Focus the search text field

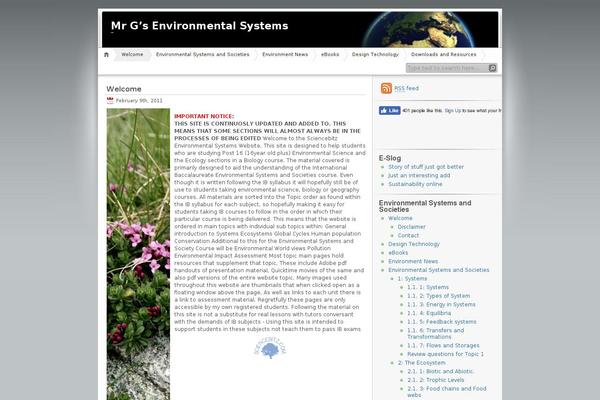447,68
